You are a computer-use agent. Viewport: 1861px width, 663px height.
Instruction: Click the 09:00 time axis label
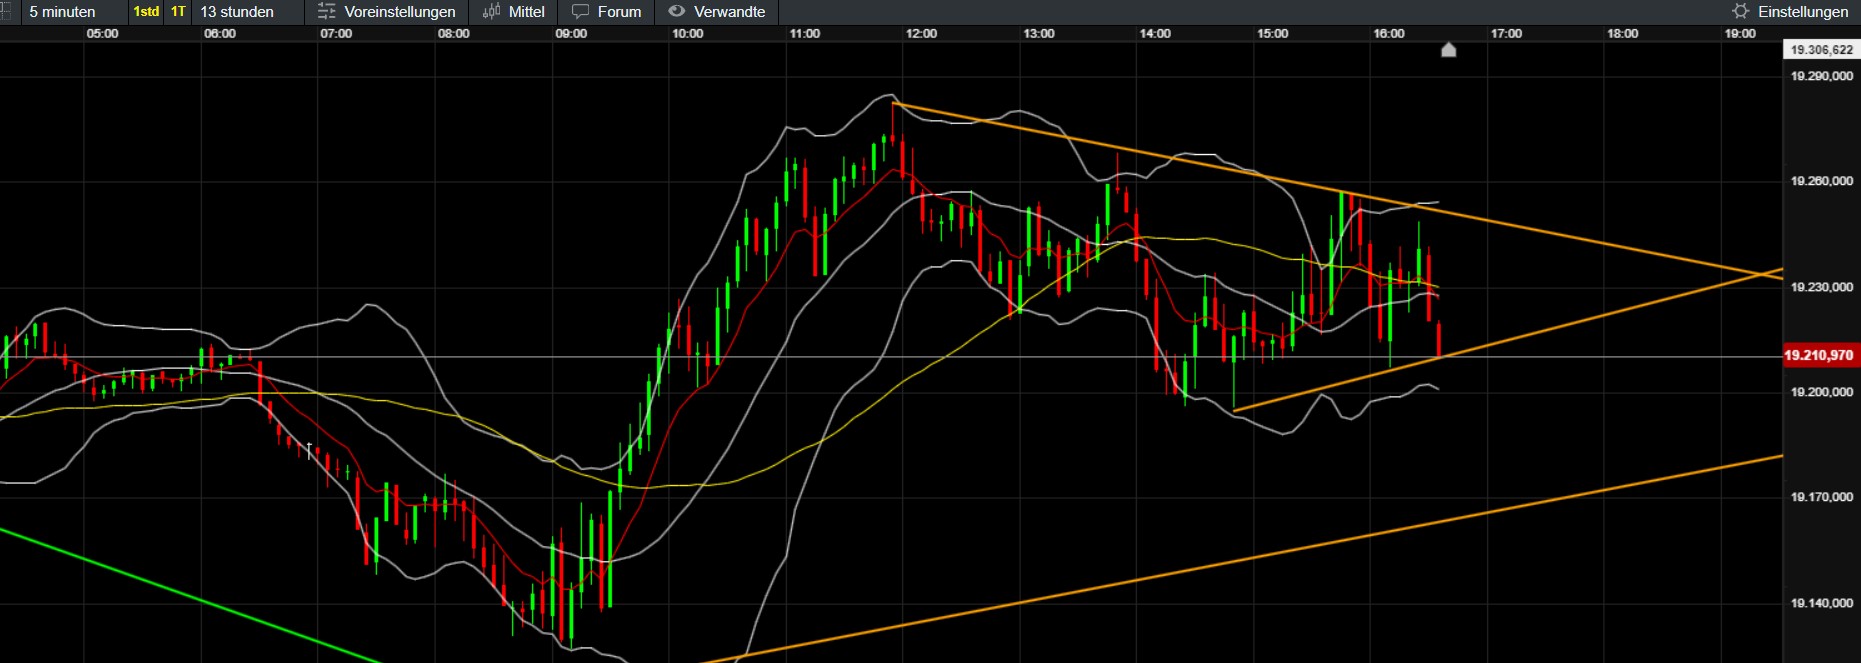click(x=571, y=34)
